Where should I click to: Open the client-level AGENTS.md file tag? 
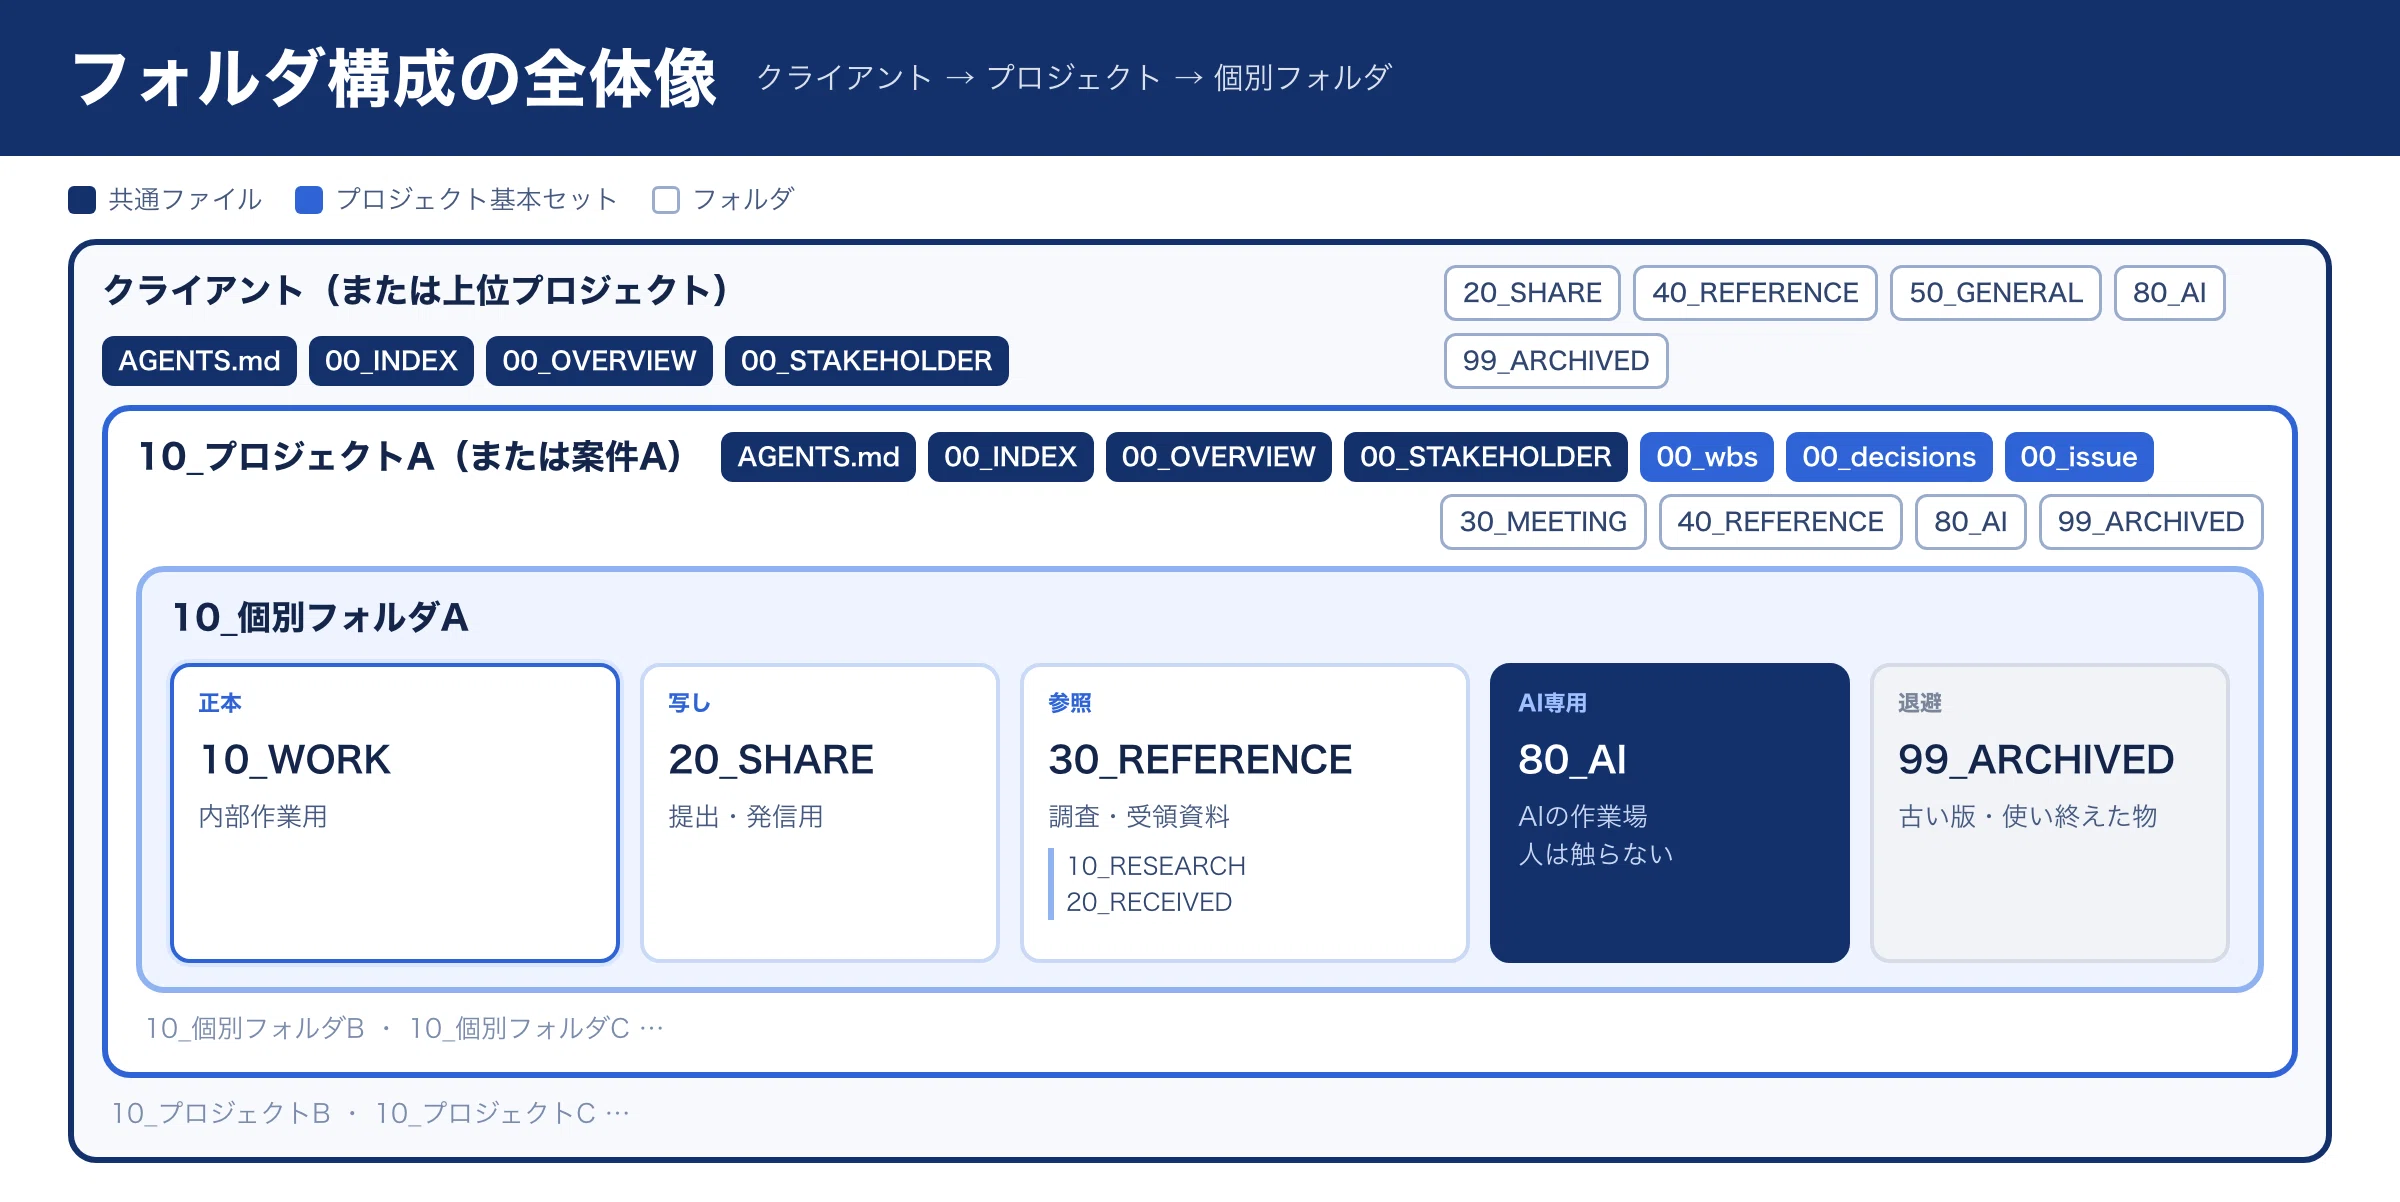[x=199, y=361]
